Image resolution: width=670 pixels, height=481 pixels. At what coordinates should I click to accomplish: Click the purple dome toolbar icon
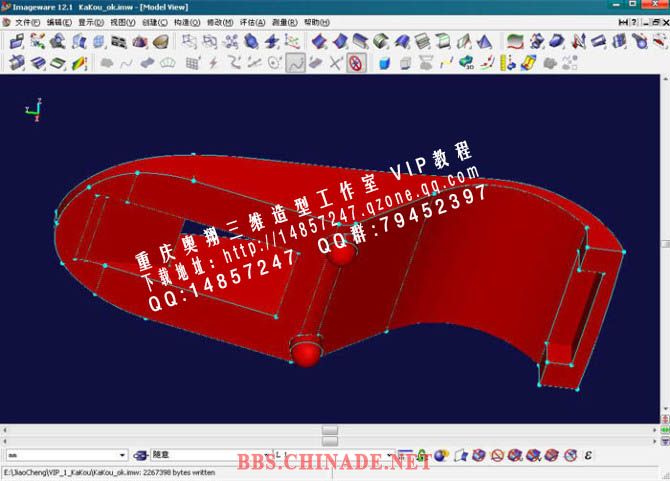140,41
